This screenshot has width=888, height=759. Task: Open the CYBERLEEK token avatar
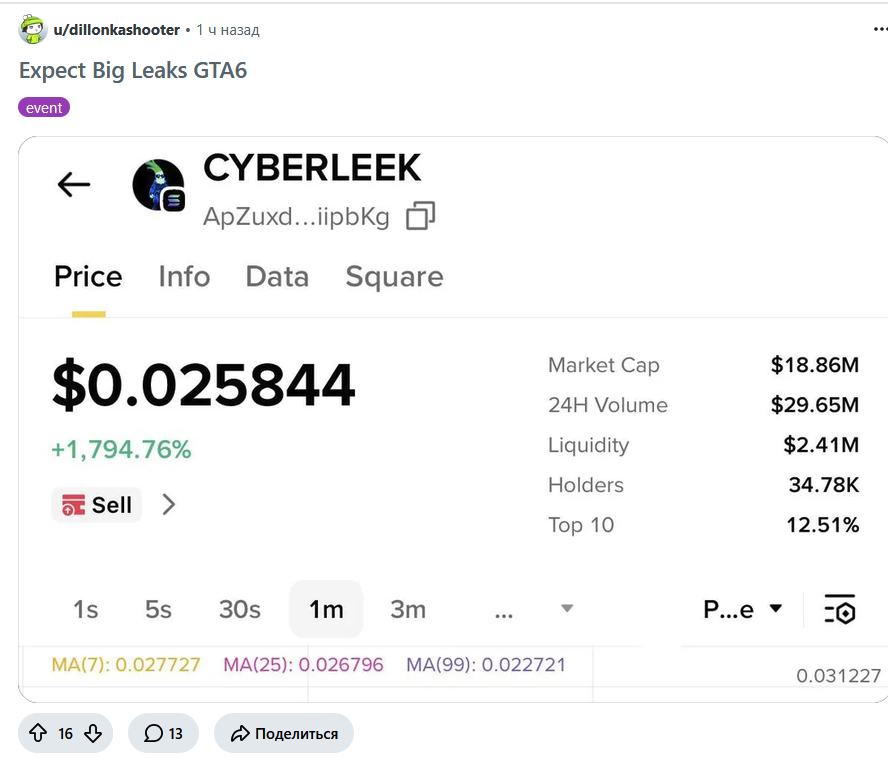(159, 185)
